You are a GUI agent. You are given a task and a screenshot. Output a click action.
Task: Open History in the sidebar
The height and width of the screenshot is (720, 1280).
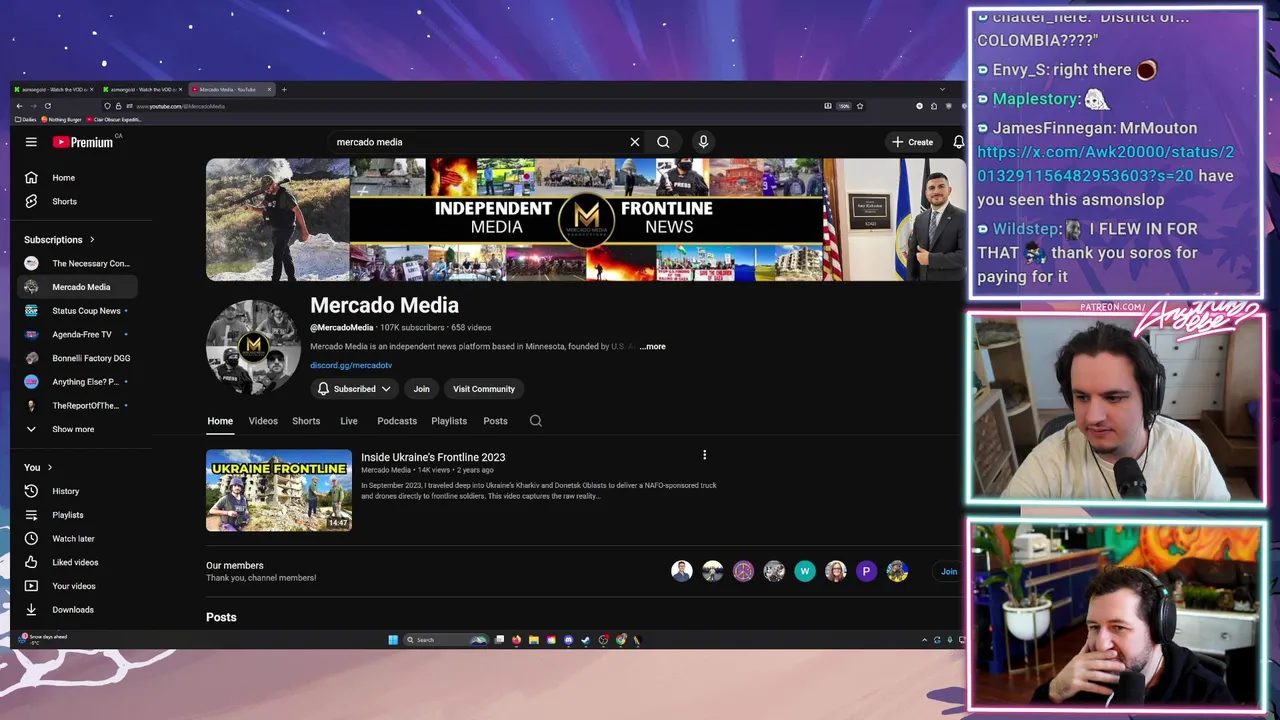tap(78, 491)
